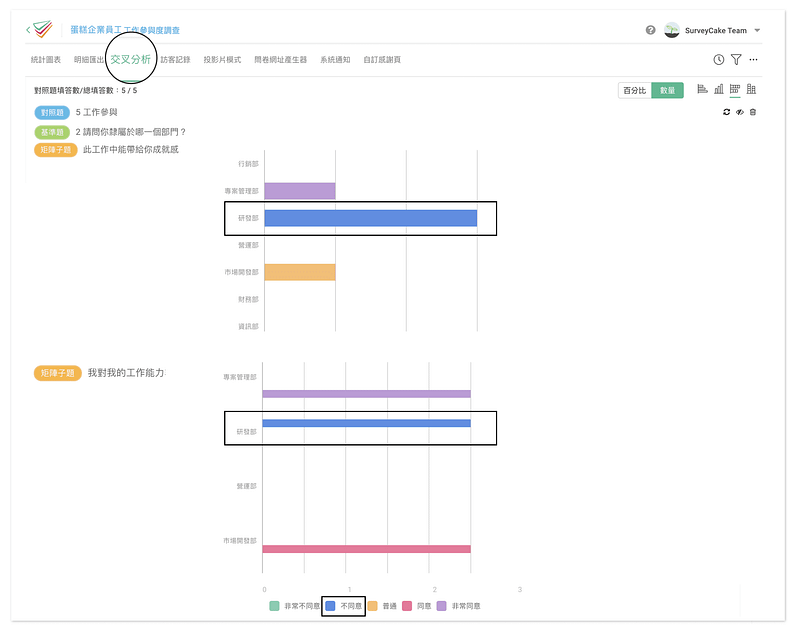This screenshot has width=800, height=629.
Task: Open the funnel filter icon
Action: [736, 60]
